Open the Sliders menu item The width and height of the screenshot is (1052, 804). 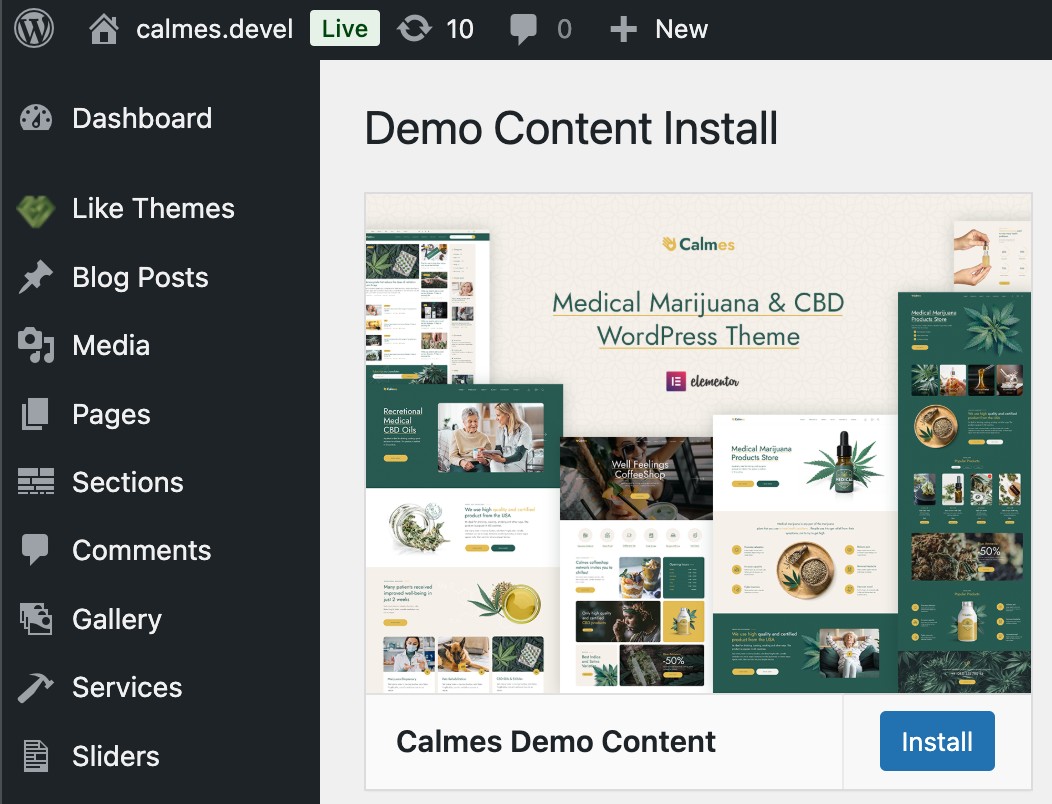click(x=116, y=756)
